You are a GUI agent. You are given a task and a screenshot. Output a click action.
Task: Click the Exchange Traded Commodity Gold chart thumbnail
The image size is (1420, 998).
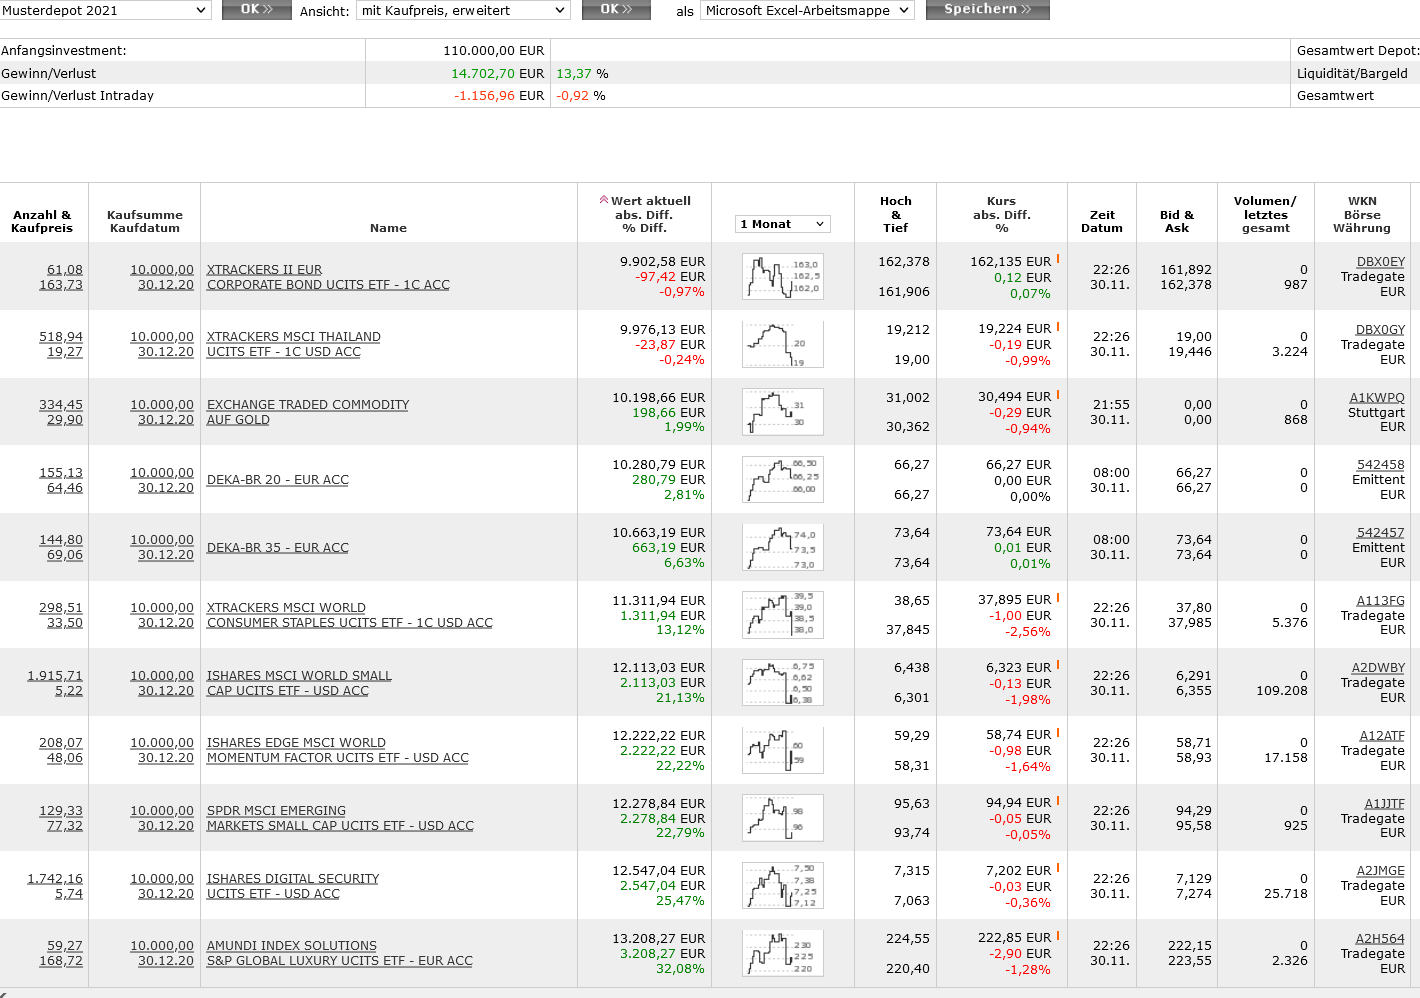782,412
